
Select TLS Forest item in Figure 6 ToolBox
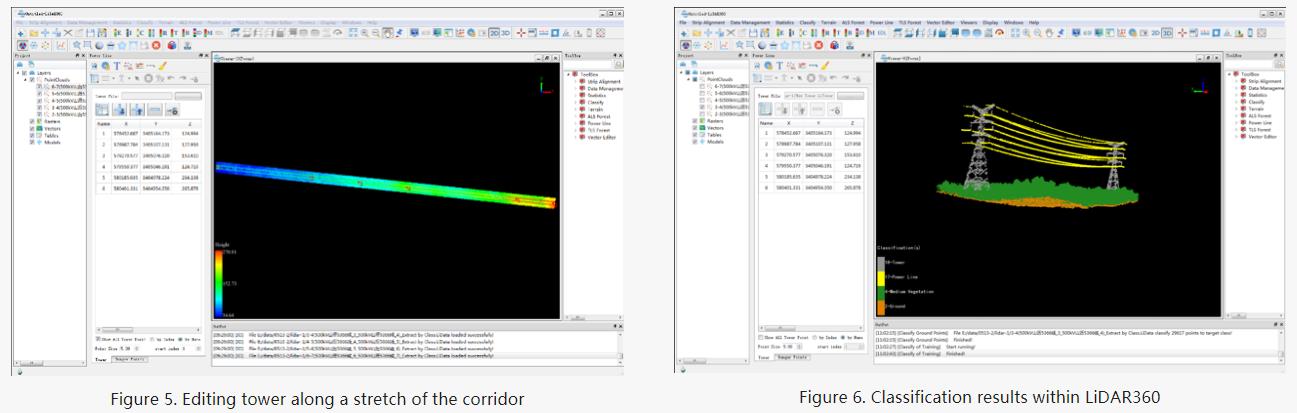pyautogui.click(x=1258, y=132)
